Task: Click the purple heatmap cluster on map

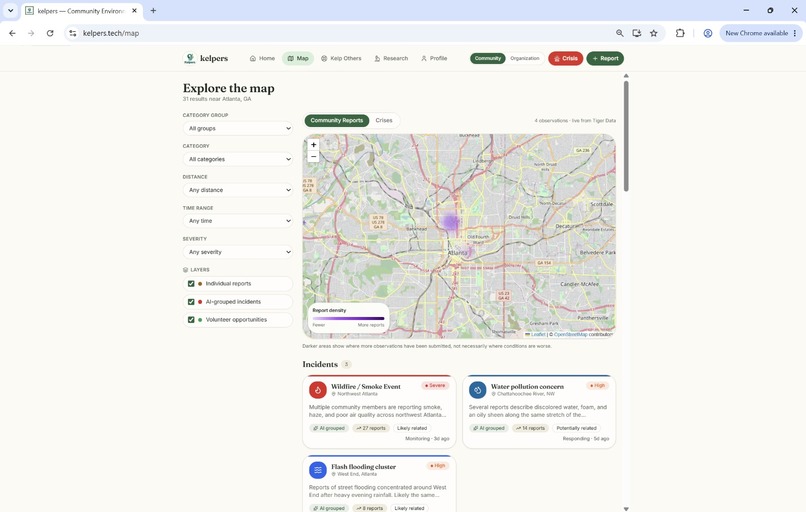Action: click(450, 222)
